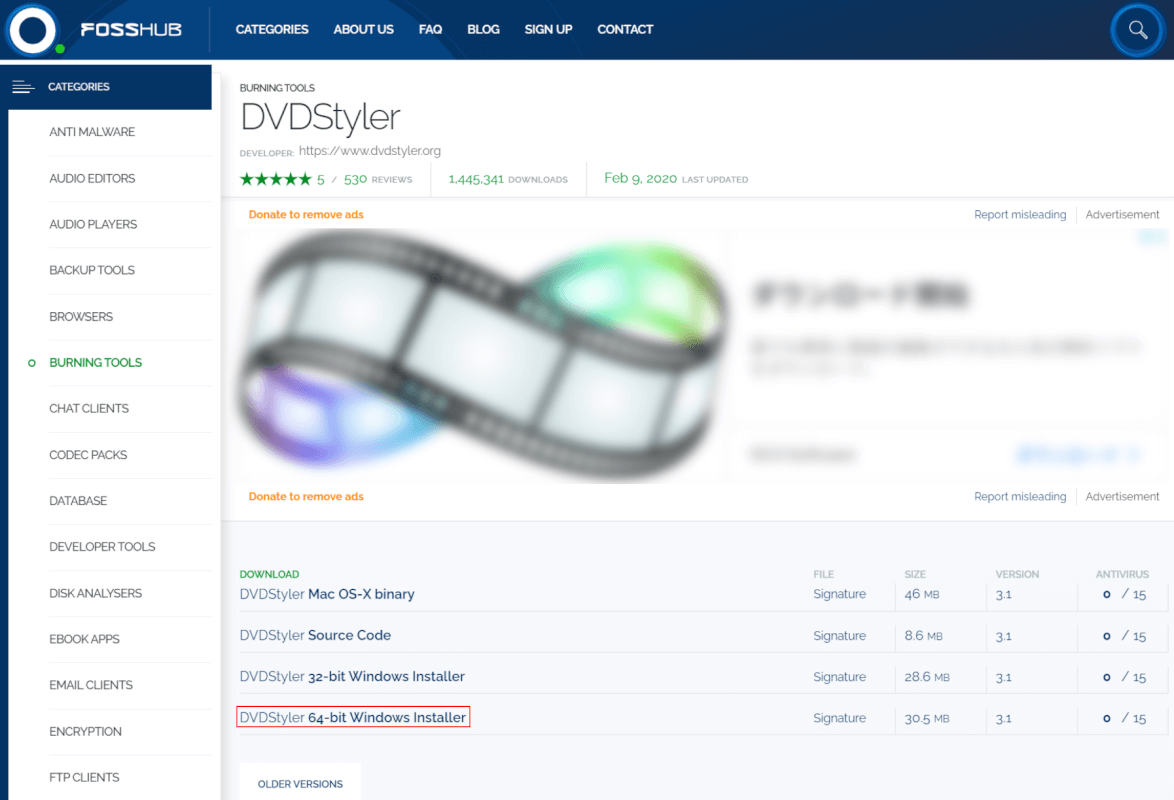Select Audio Editors category

92,178
